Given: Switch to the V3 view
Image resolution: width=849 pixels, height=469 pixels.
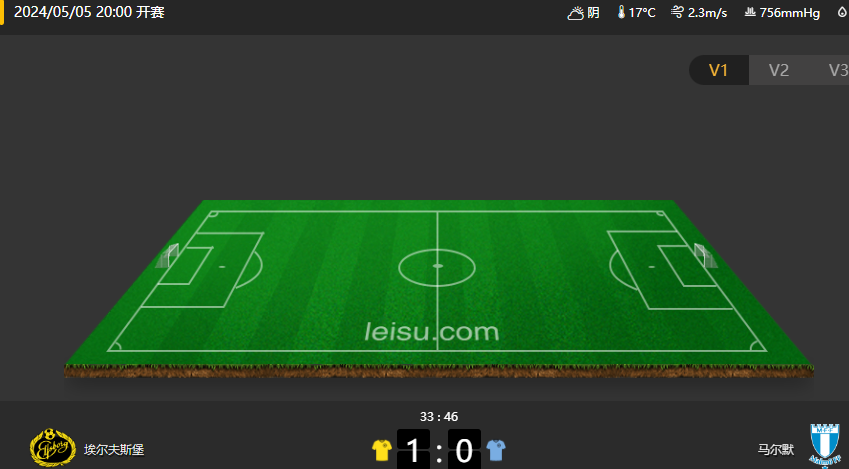Looking at the screenshot, I should [x=834, y=70].
